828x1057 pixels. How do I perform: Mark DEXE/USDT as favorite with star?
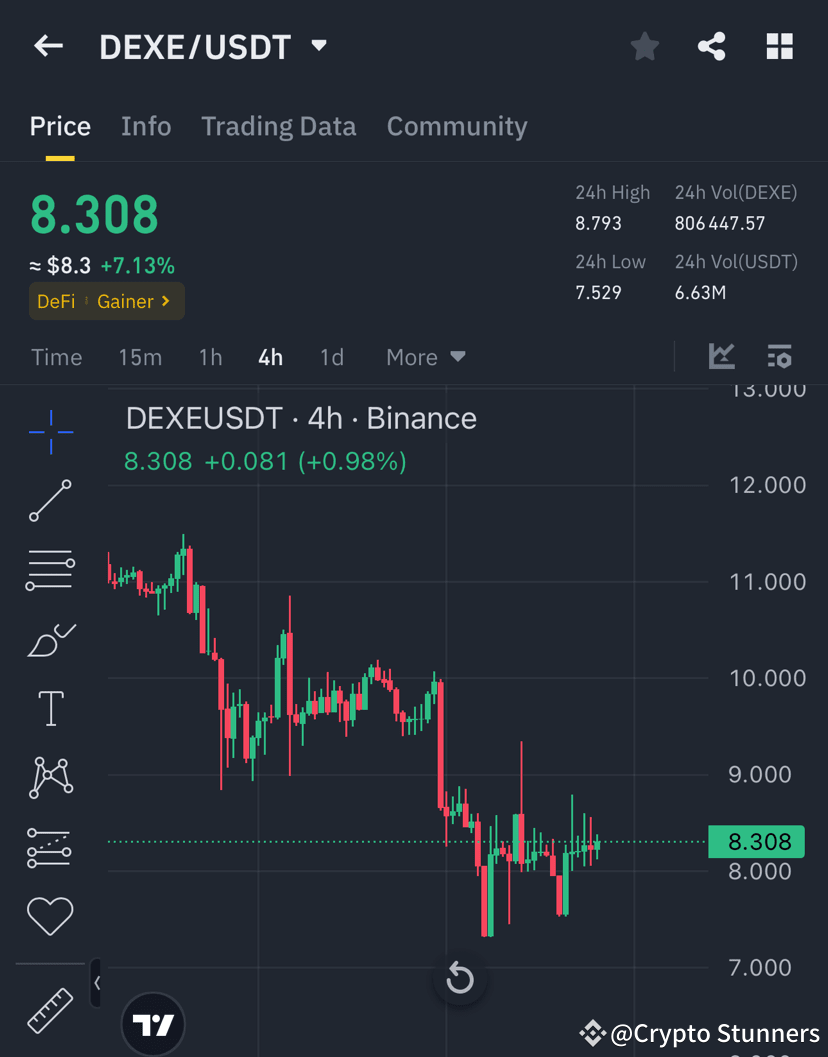644,45
